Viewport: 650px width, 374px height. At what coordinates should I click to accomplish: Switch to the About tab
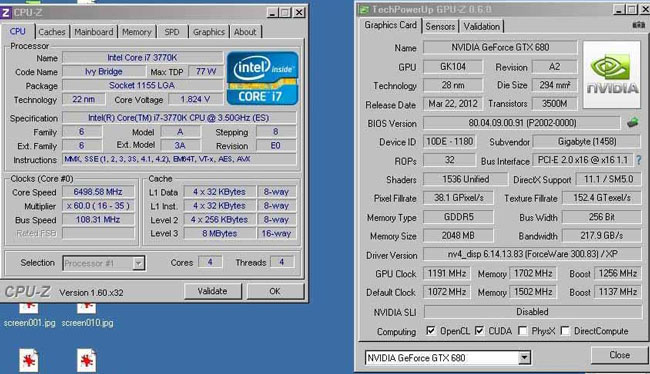(x=245, y=32)
